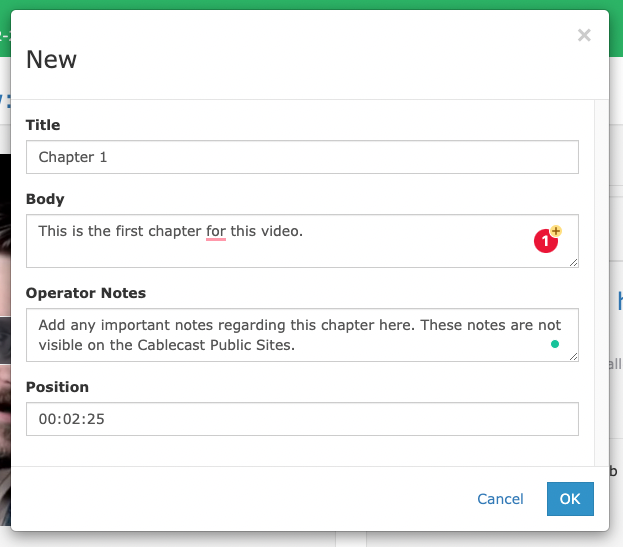Click the Operator Notes label
623x547 pixels.
click(x=86, y=293)
